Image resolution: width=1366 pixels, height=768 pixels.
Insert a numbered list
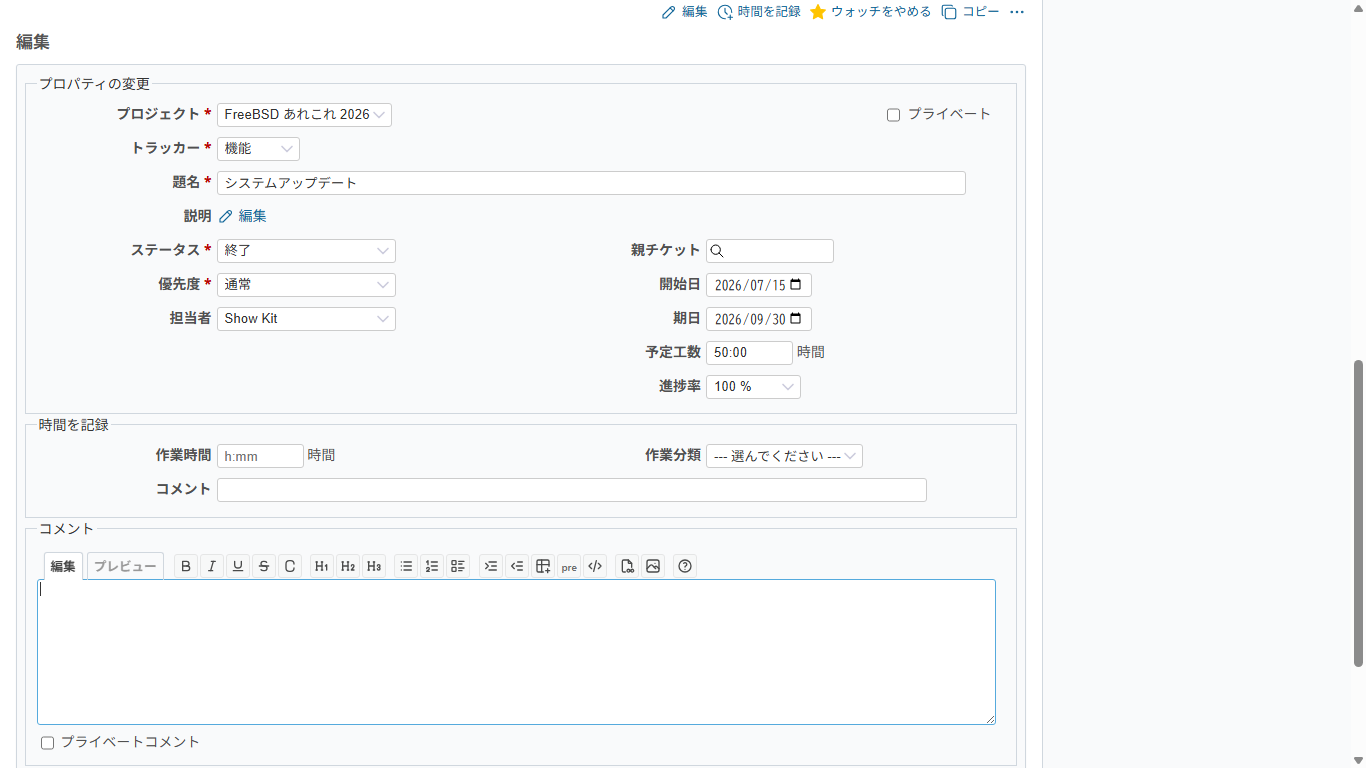(x=432, y=566)
